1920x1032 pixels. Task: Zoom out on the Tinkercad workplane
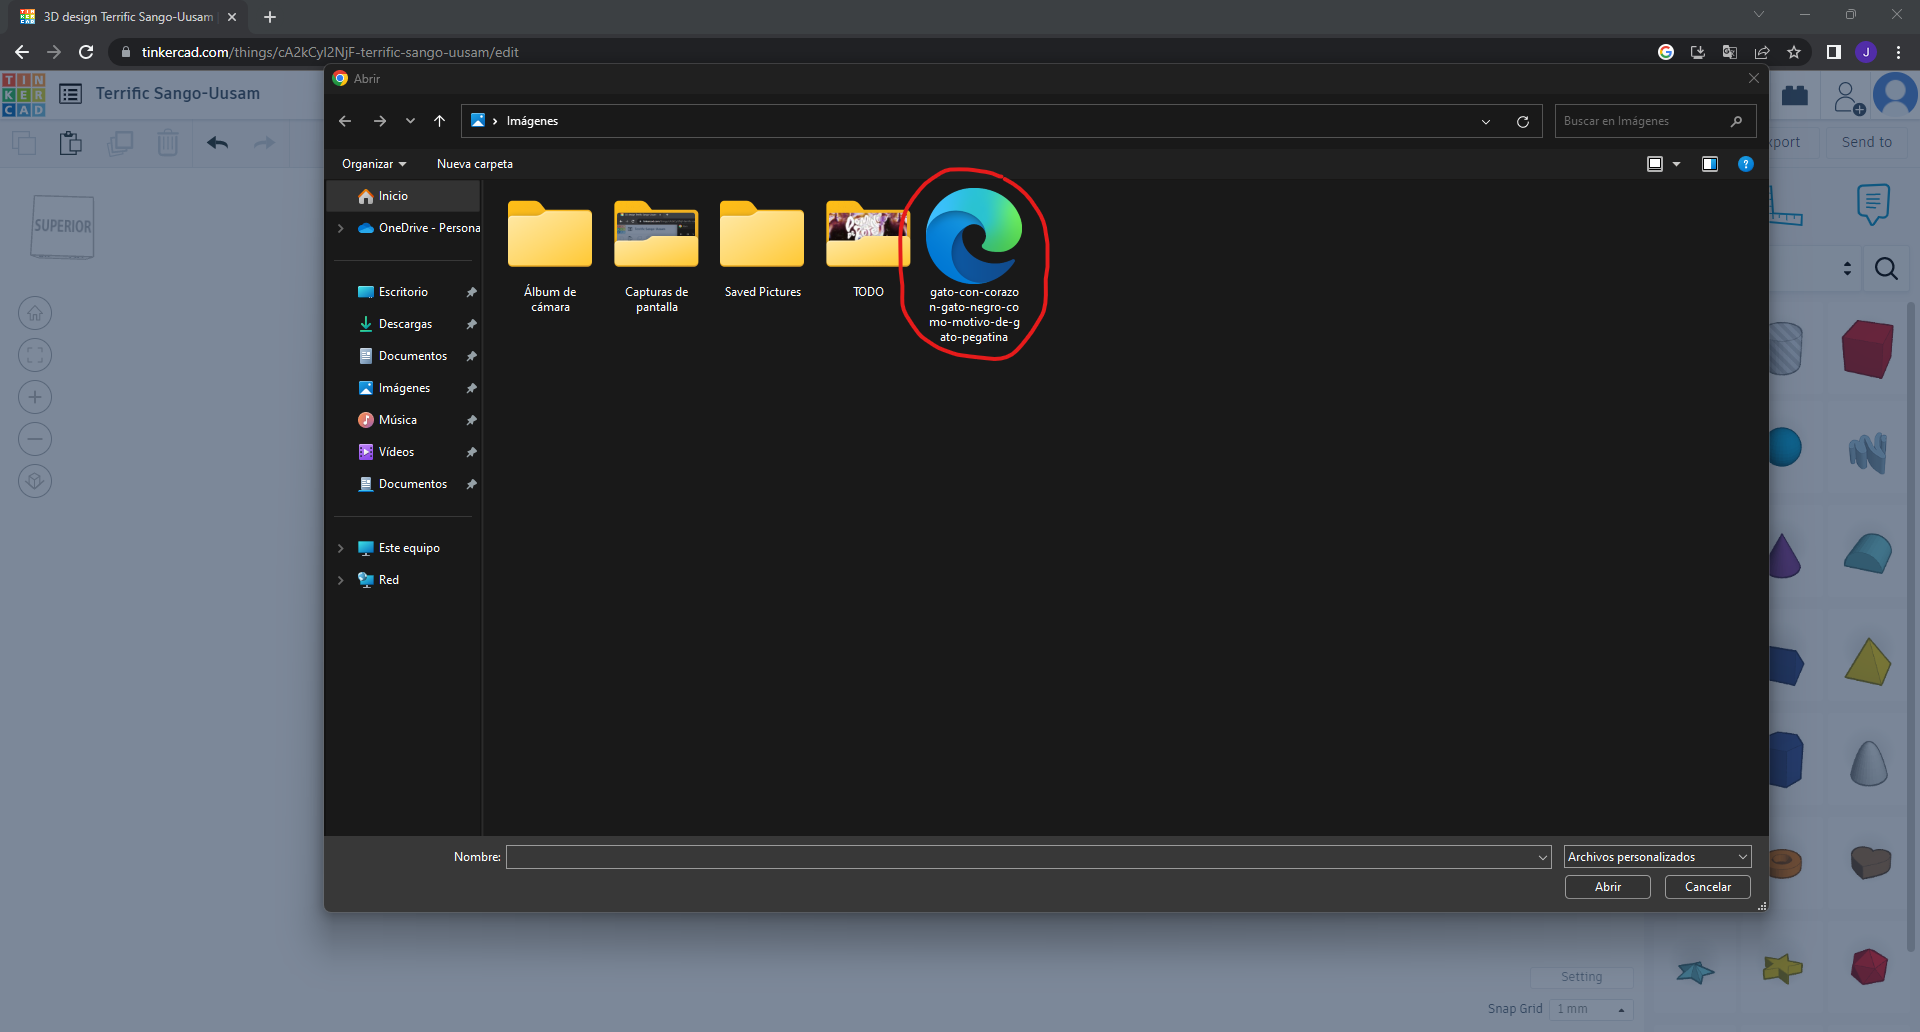pos(35,439)
